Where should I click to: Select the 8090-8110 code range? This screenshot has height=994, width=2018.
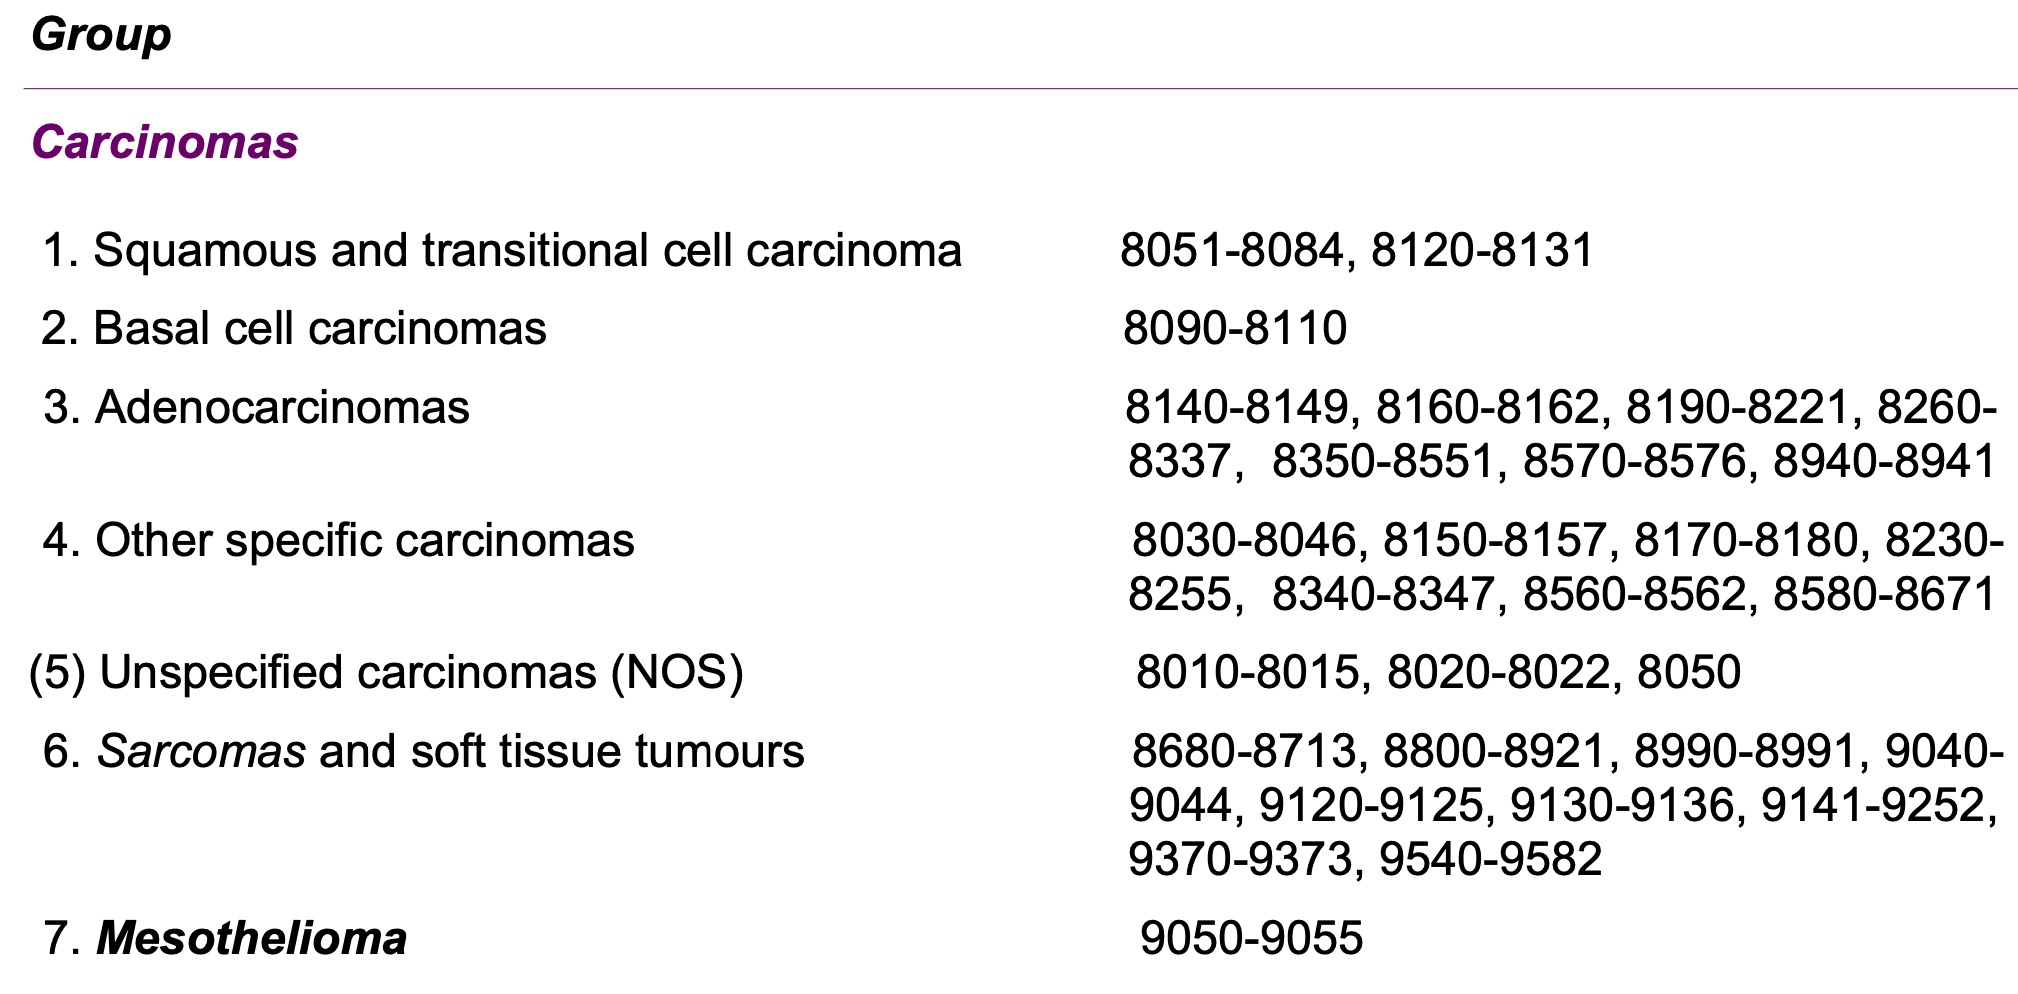pos(1235,328)
